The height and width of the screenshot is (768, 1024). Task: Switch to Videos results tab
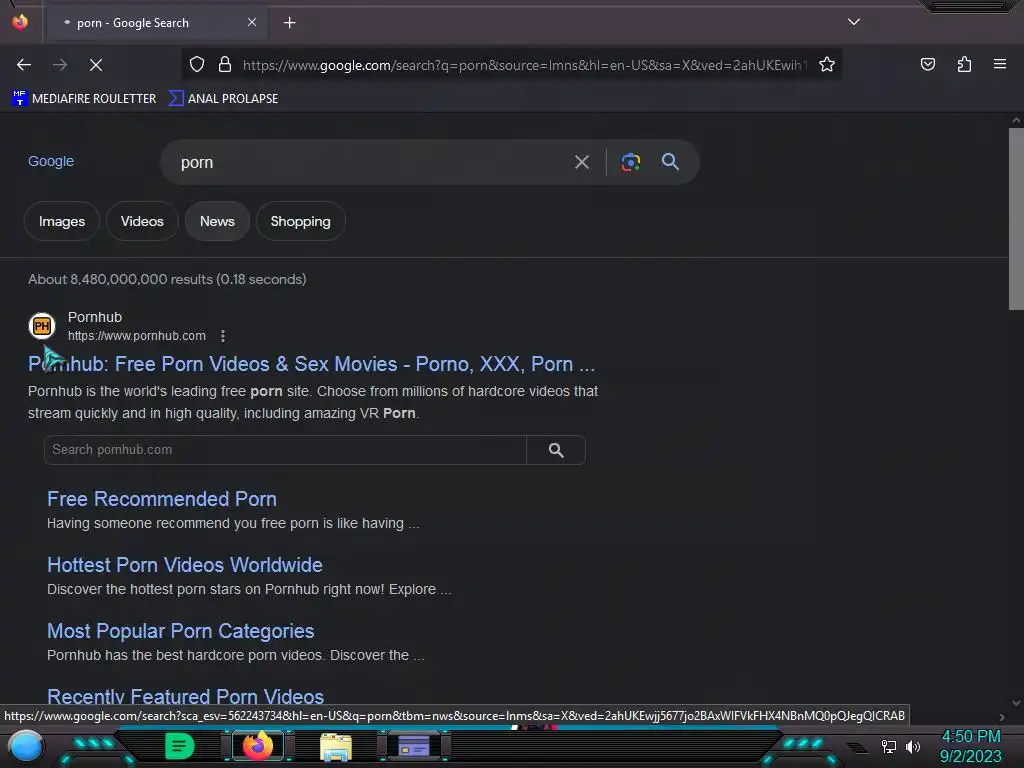click(x=142, y=221)
